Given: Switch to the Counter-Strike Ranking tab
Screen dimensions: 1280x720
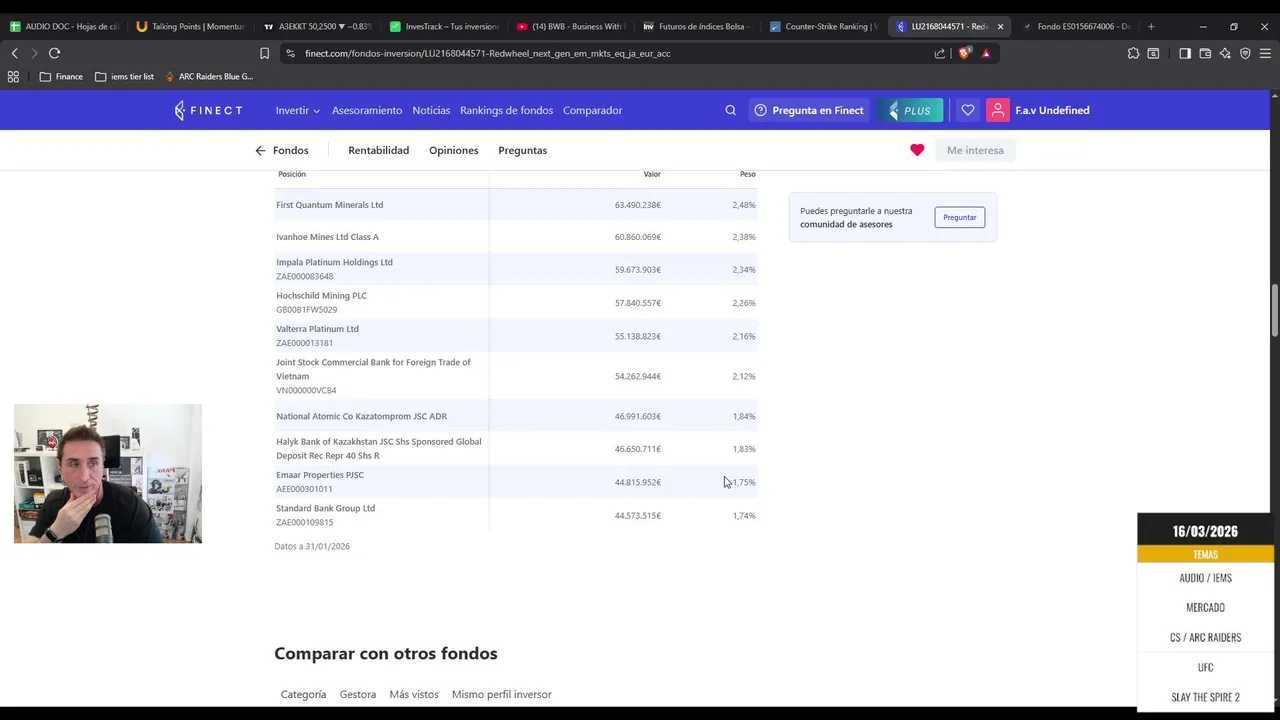Looking at the screenshot, I should (824, 26).
